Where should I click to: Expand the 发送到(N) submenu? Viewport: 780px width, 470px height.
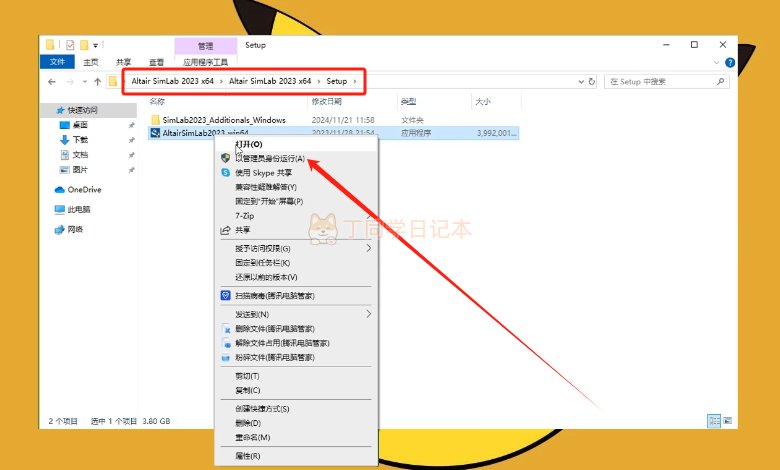coord(252,314)
